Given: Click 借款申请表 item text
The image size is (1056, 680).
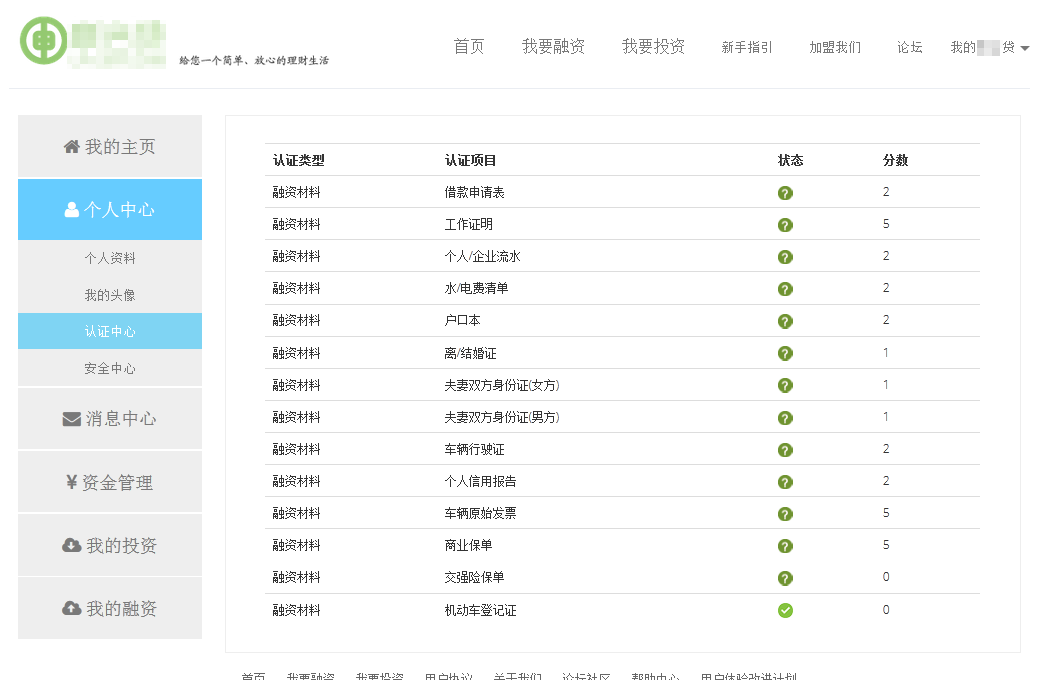Looking at the screenshot, I should pos(474,193).
